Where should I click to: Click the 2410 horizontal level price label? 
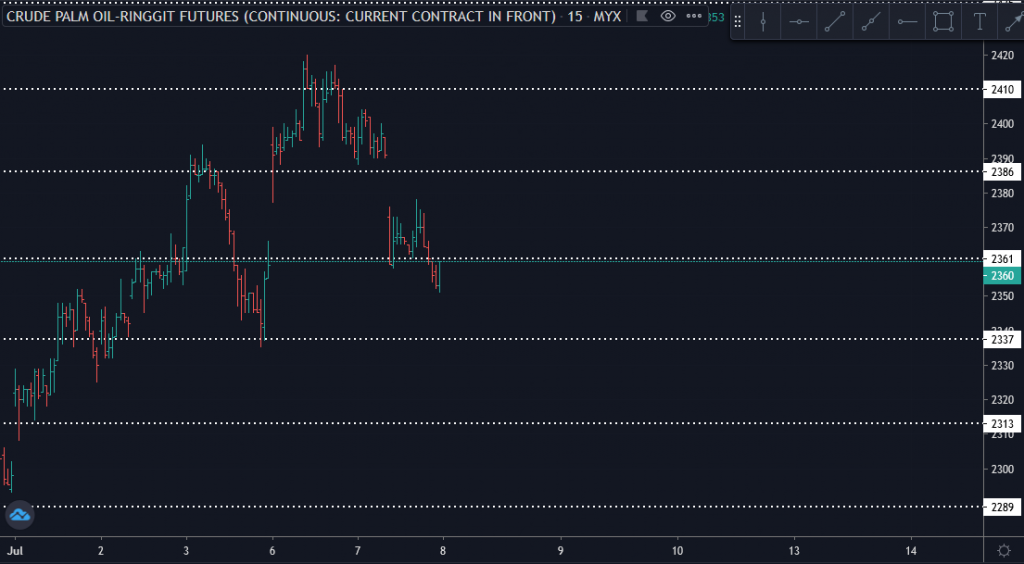[x=1002, y=89]
